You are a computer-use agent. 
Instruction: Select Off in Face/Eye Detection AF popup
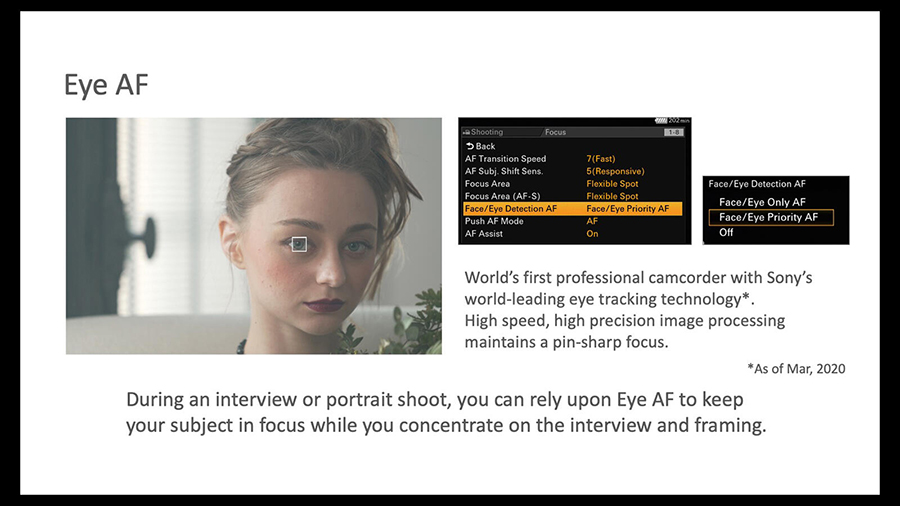726,232
